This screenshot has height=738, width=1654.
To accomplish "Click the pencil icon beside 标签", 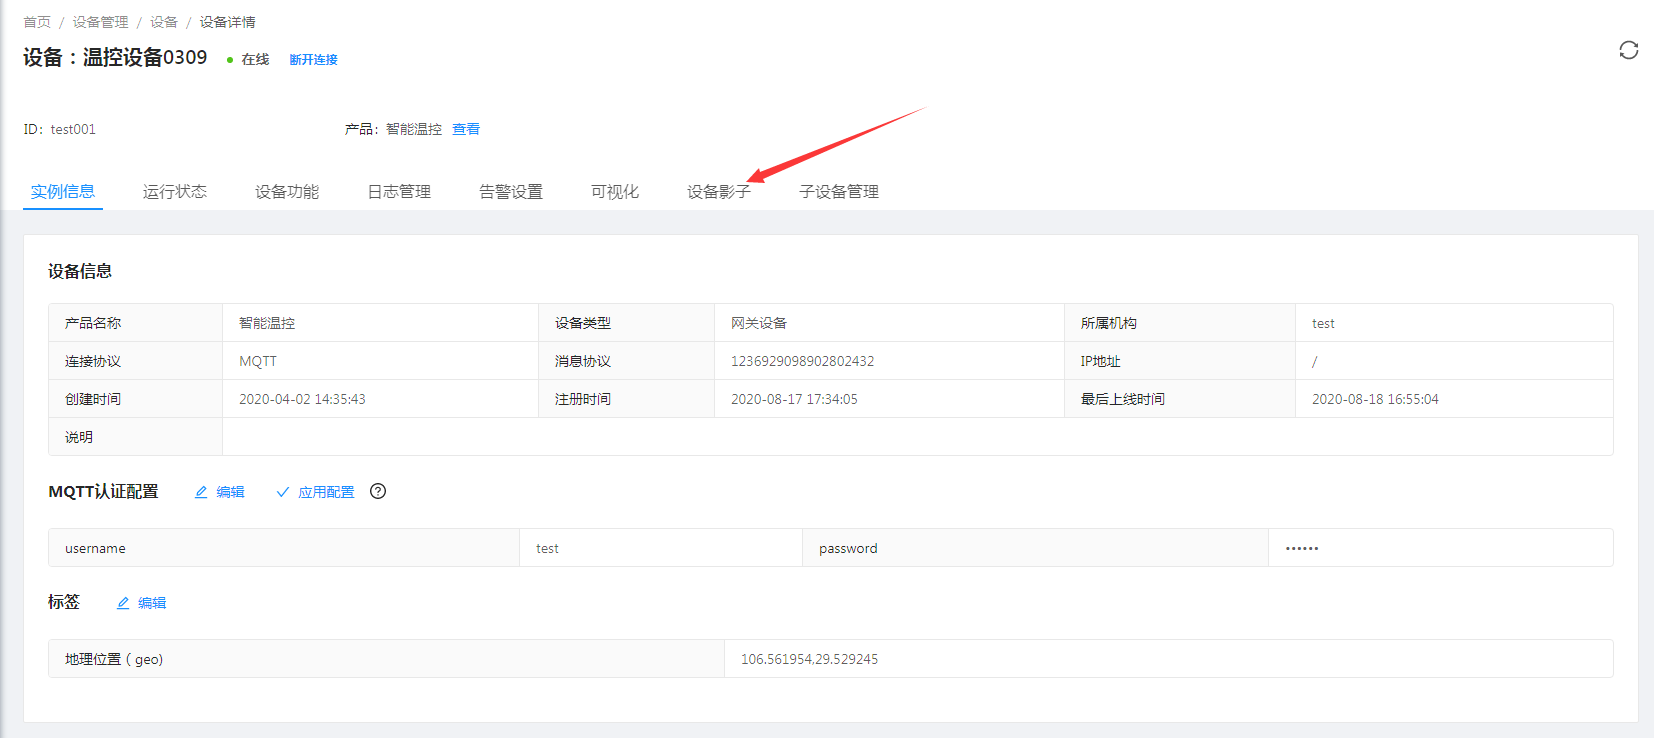I will (123, 603).
